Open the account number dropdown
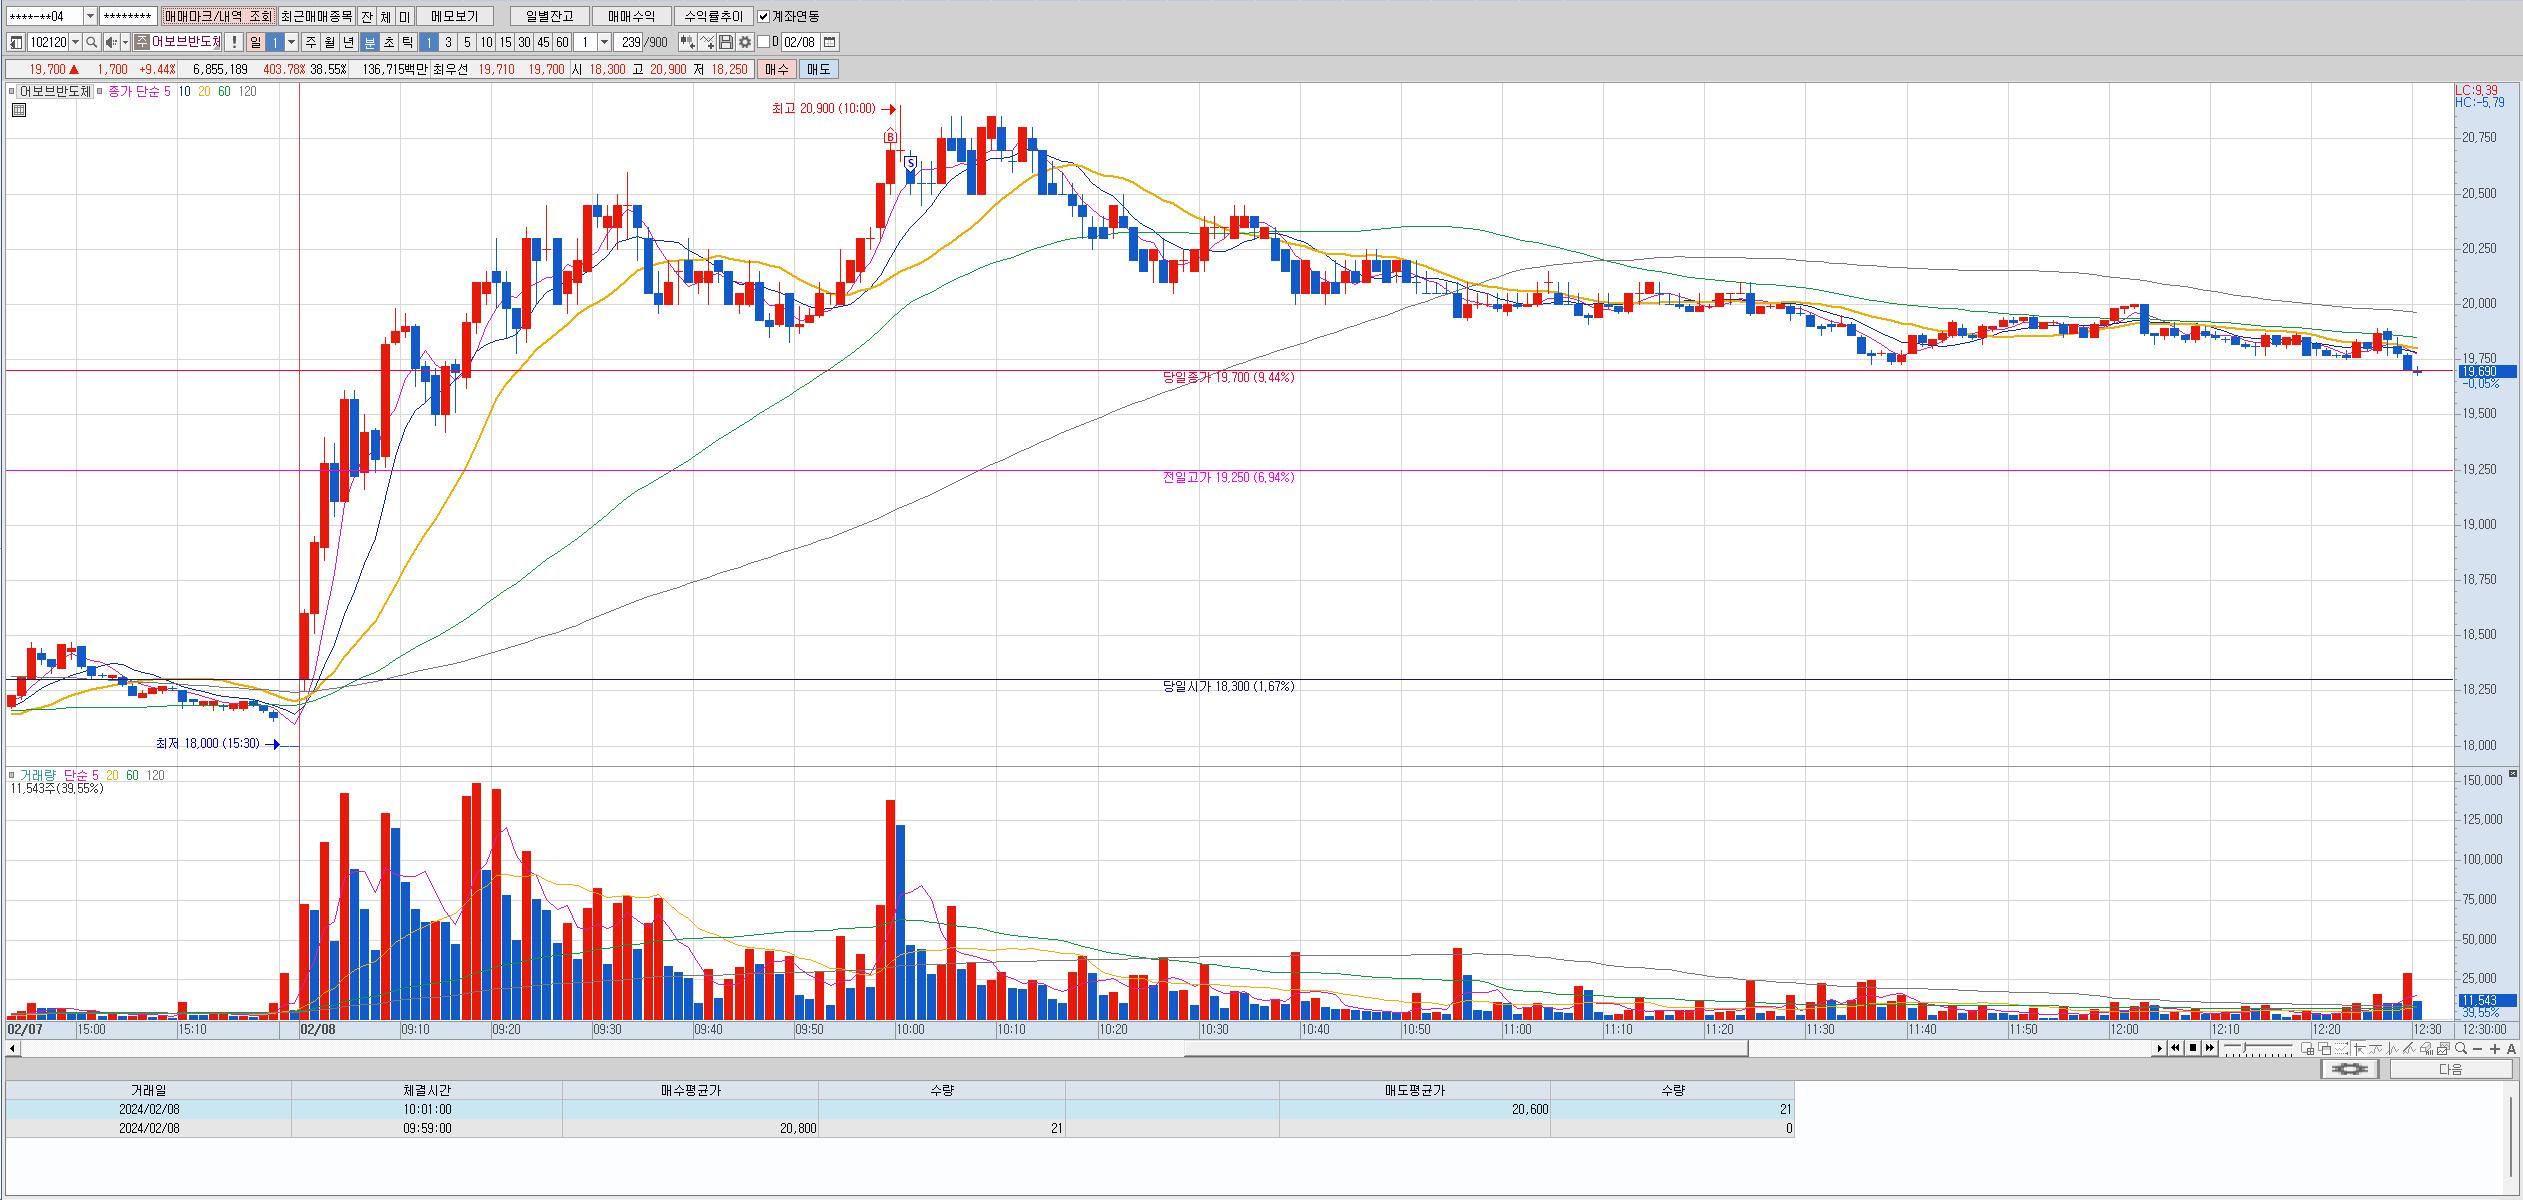 point(90,16)
